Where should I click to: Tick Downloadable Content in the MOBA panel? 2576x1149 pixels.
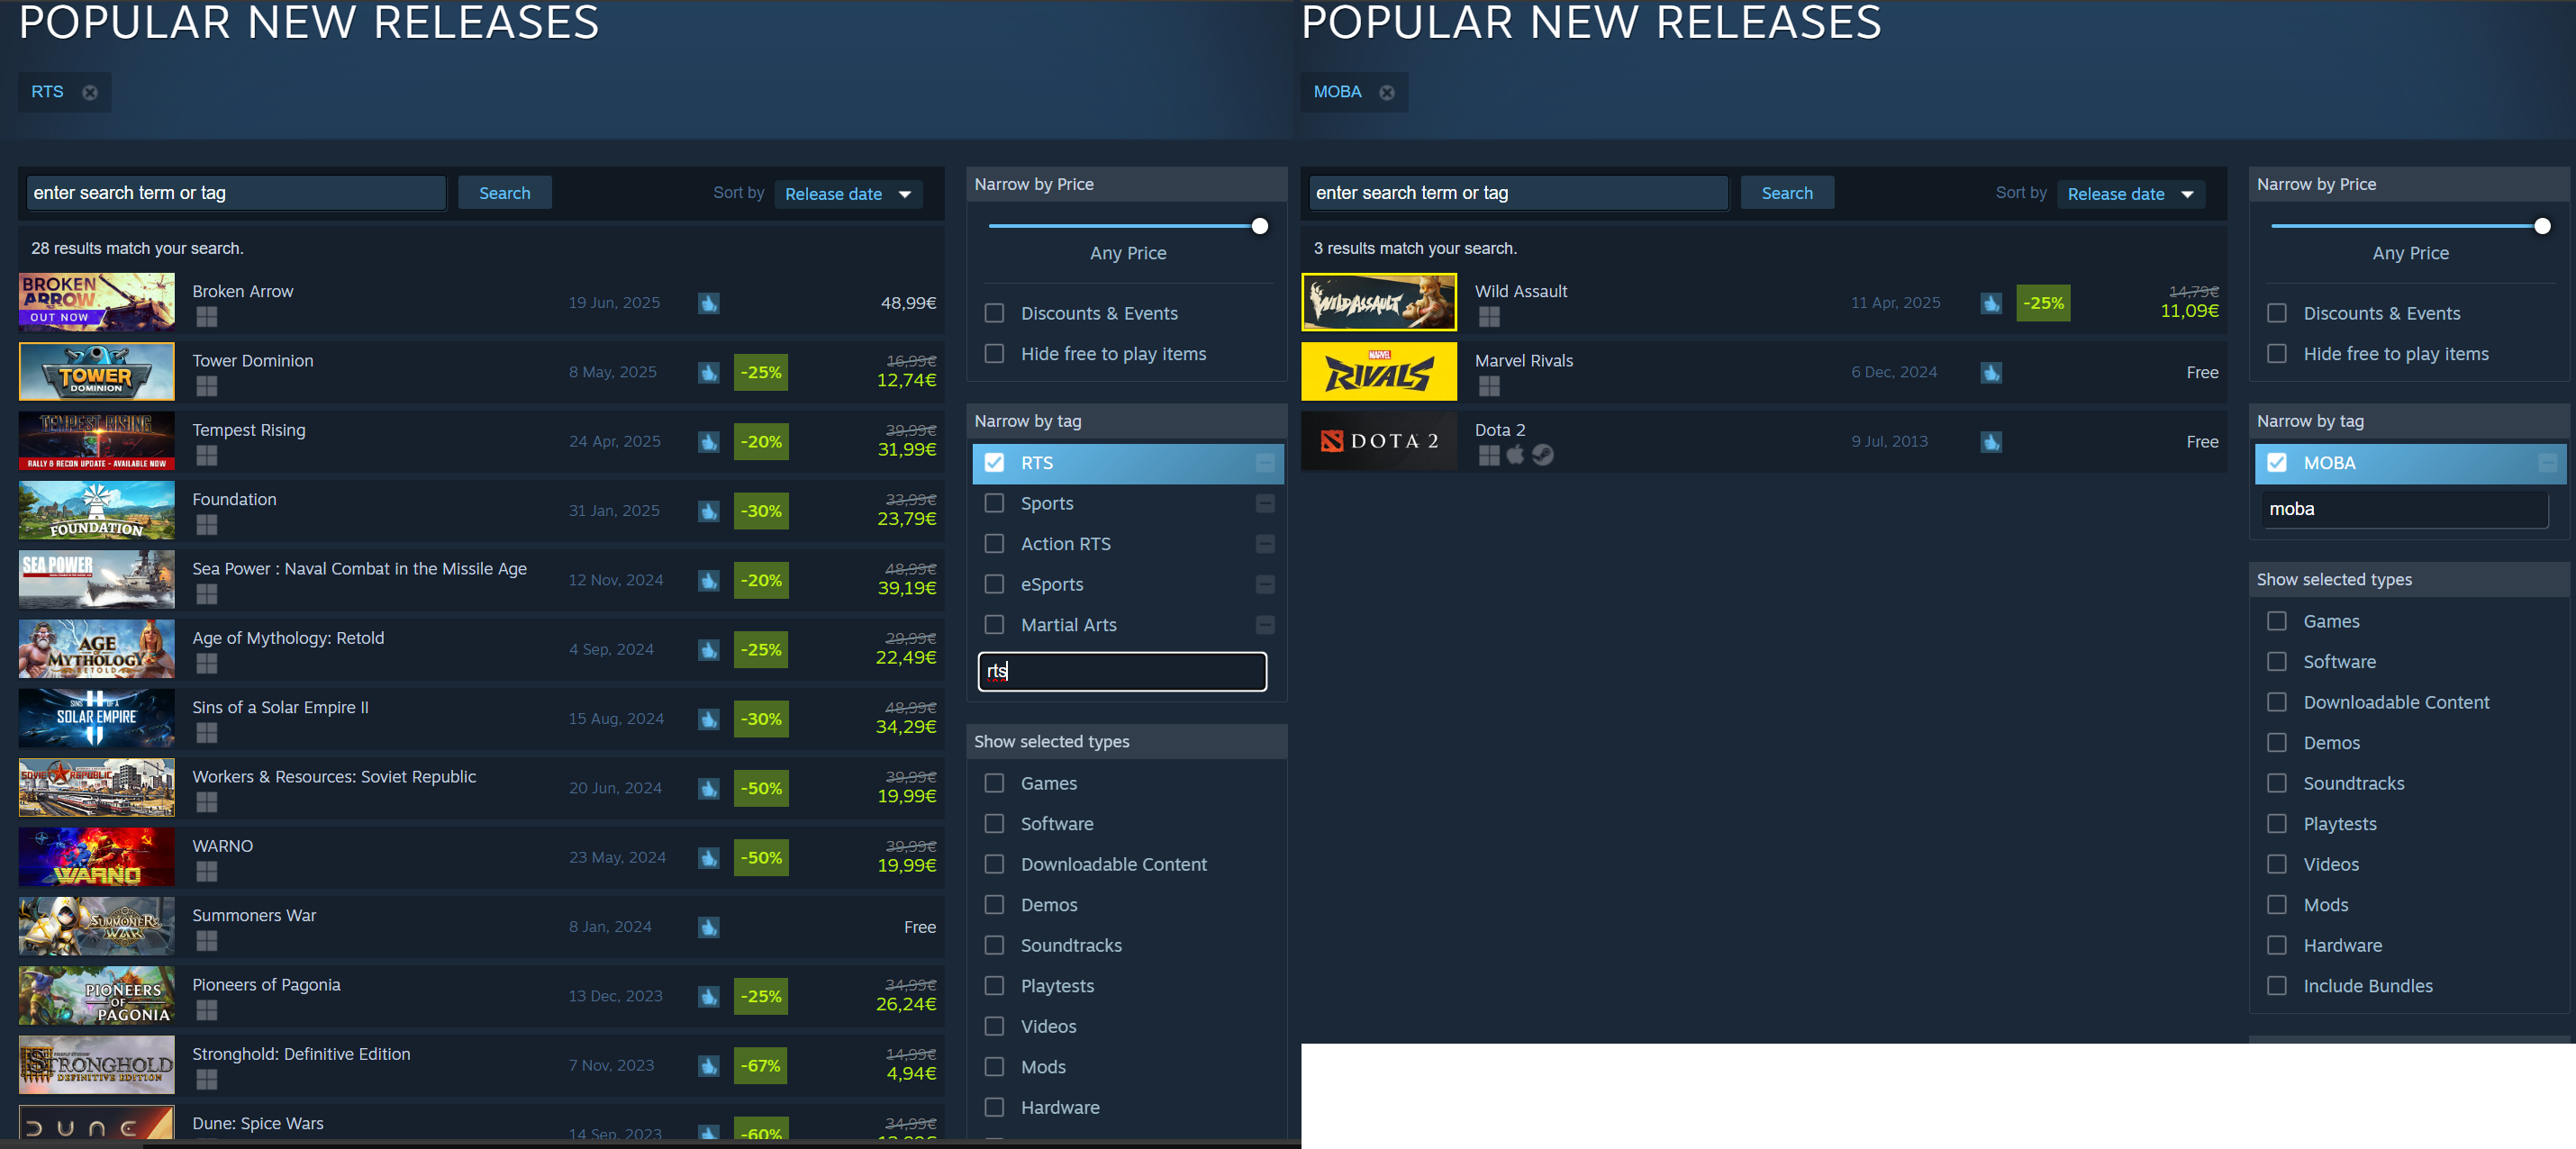click(x=2276, y=702)
